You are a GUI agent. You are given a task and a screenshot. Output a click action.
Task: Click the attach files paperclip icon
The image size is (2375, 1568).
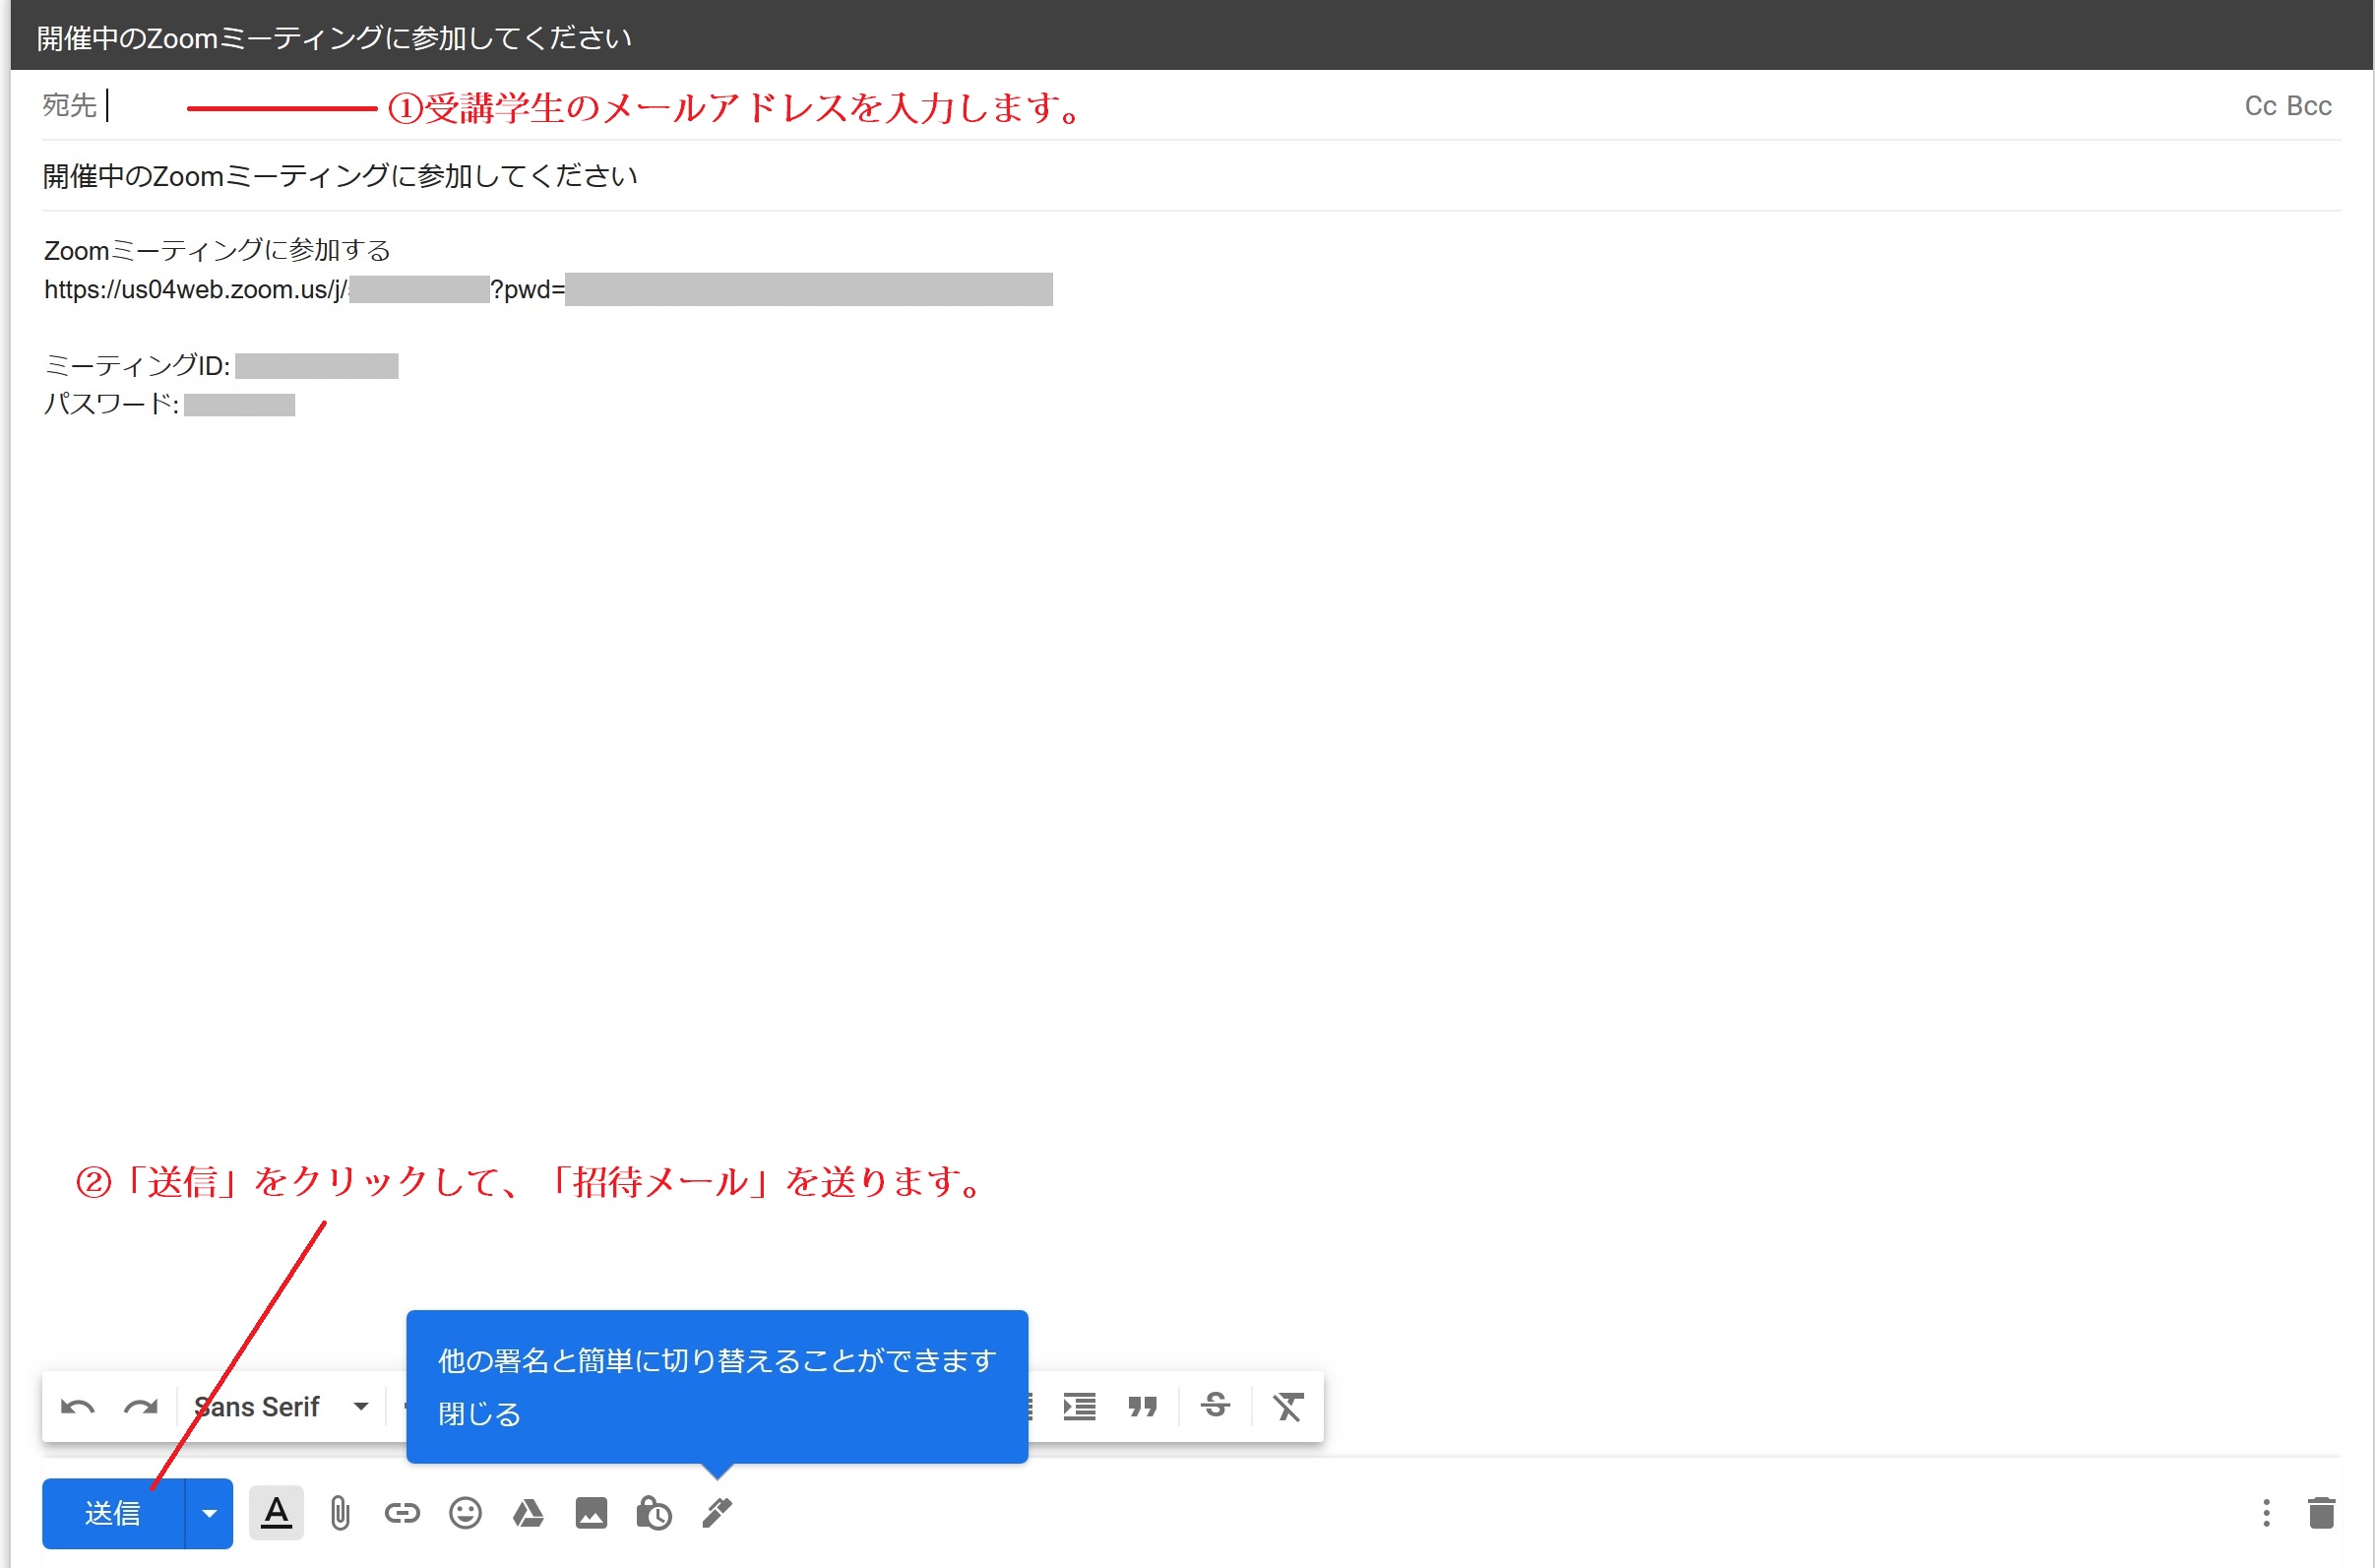point(340,1513)
